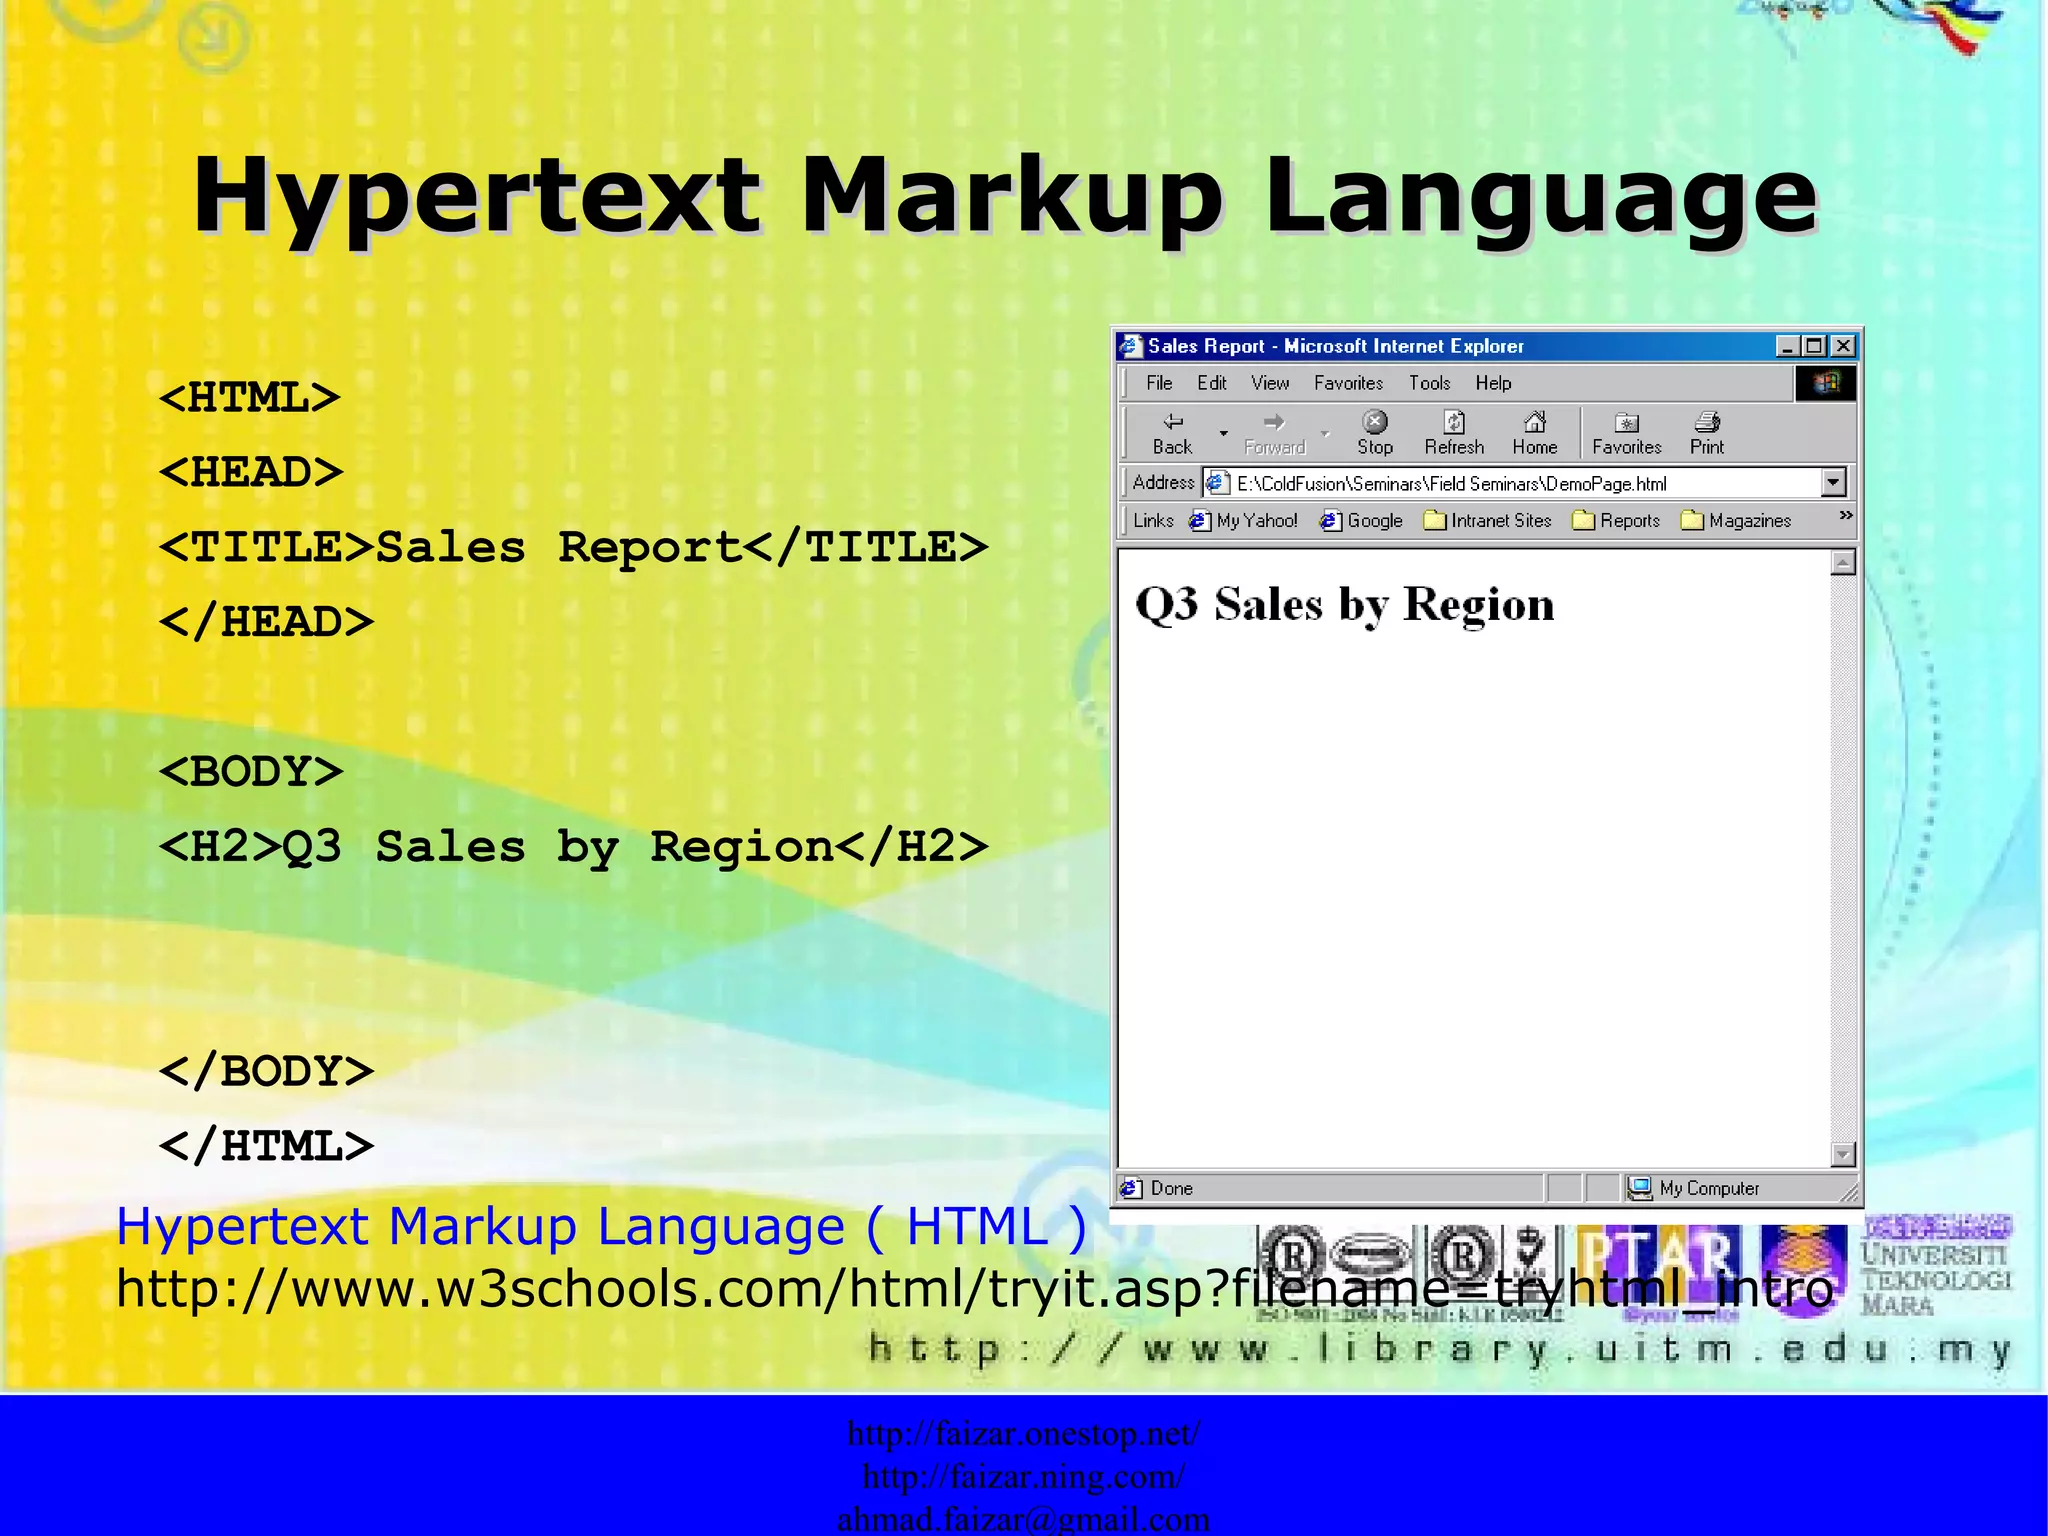Open the Help menu

click(1493, 383)
